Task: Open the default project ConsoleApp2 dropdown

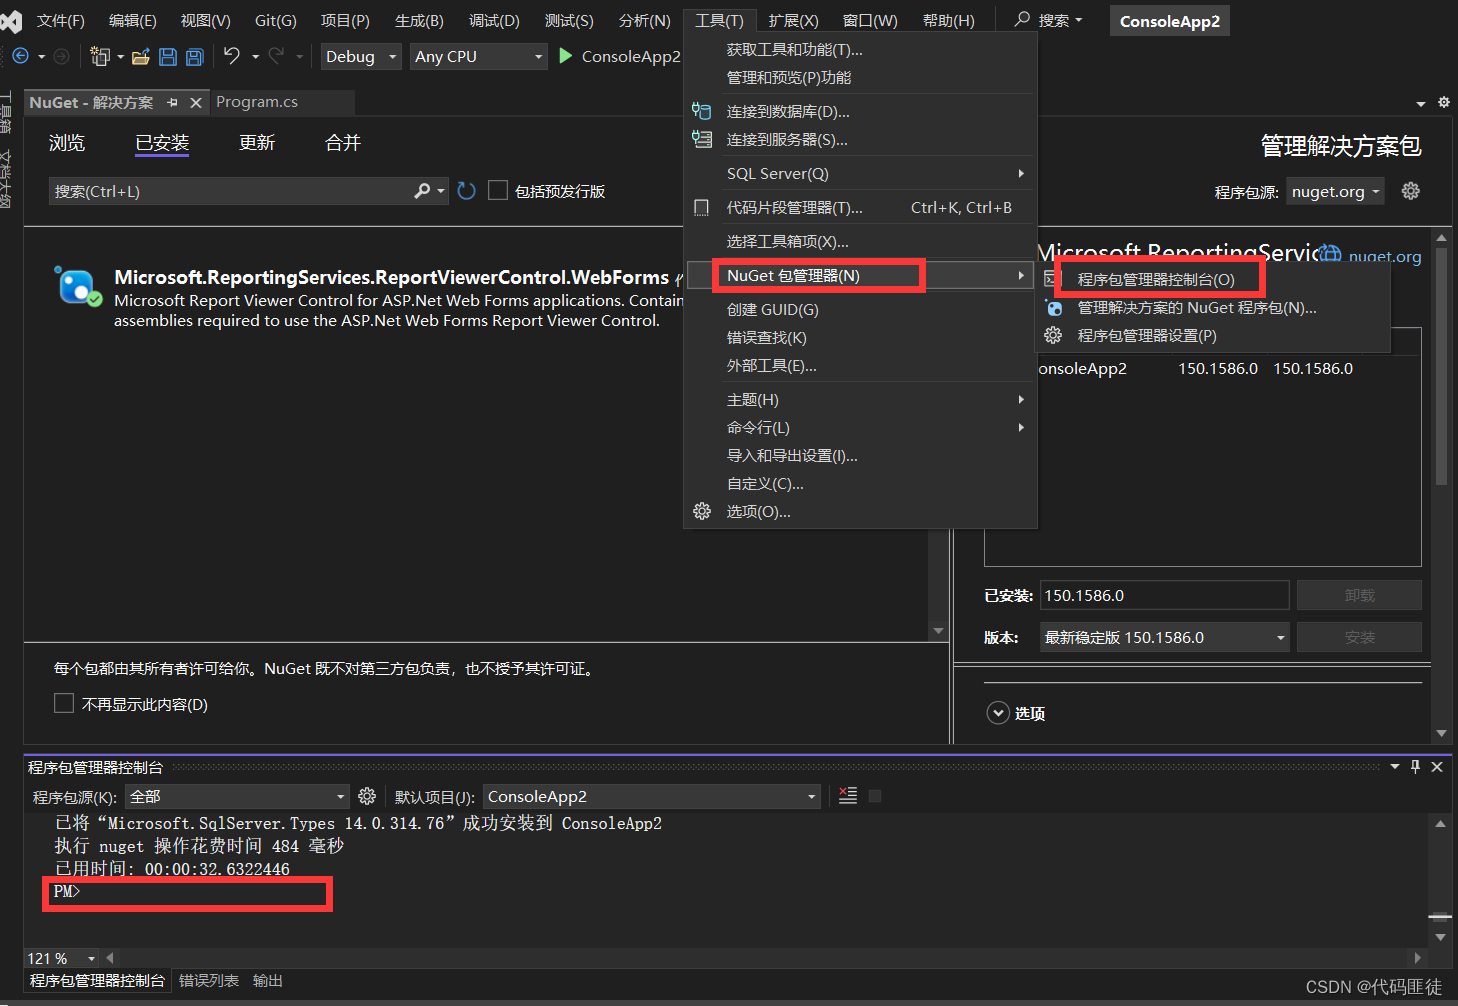Action: coord(652,796)
